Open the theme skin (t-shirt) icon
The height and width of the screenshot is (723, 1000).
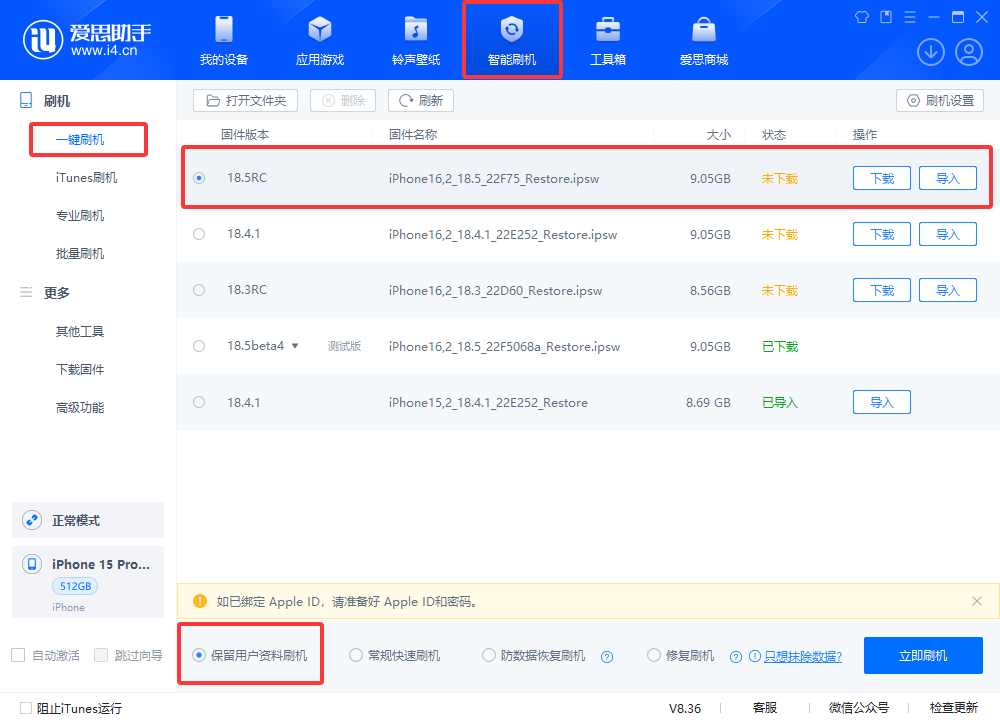coord(860,16)
